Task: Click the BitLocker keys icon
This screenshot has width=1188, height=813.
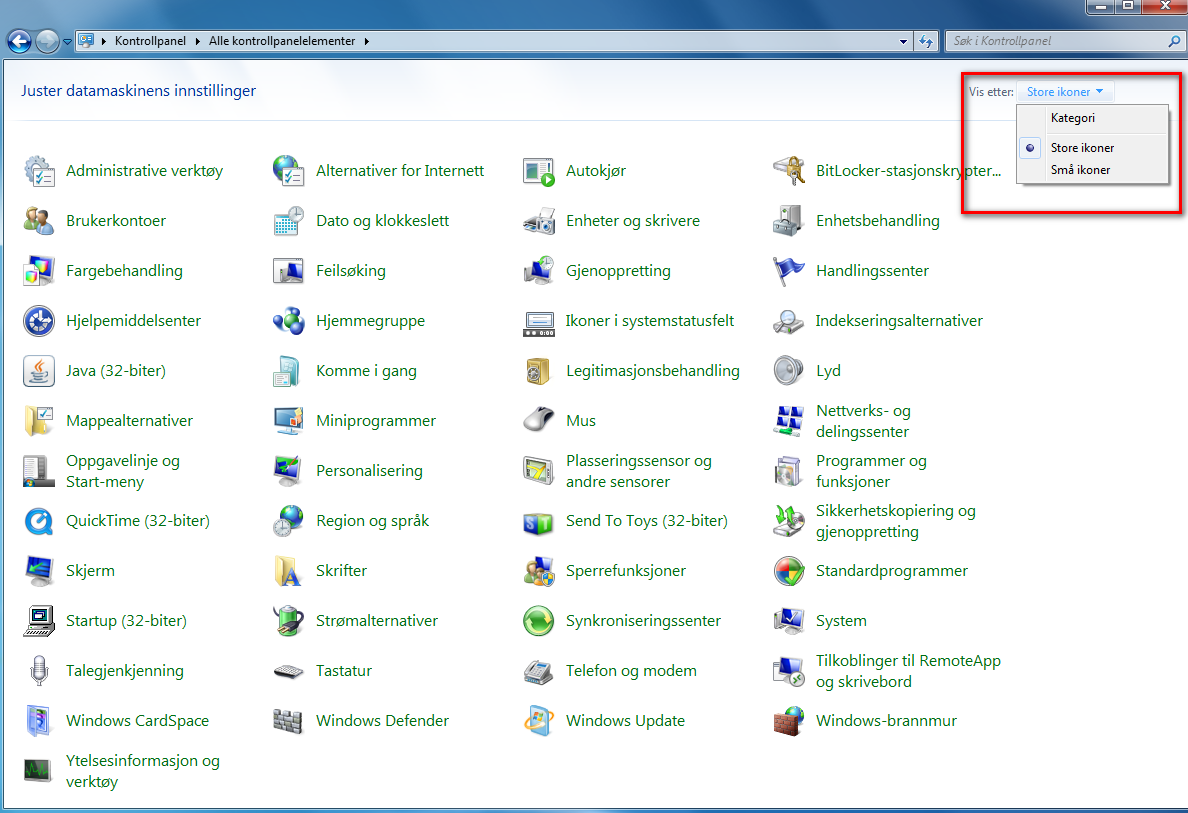Action: tap(789, 170)
